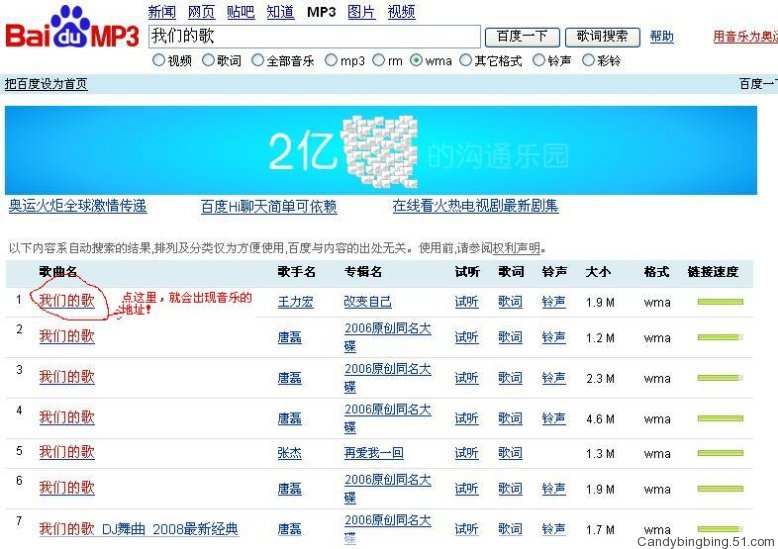Click the link speed bar for 张杰 row
Screen dimensions: 778x549
[720, 453]
